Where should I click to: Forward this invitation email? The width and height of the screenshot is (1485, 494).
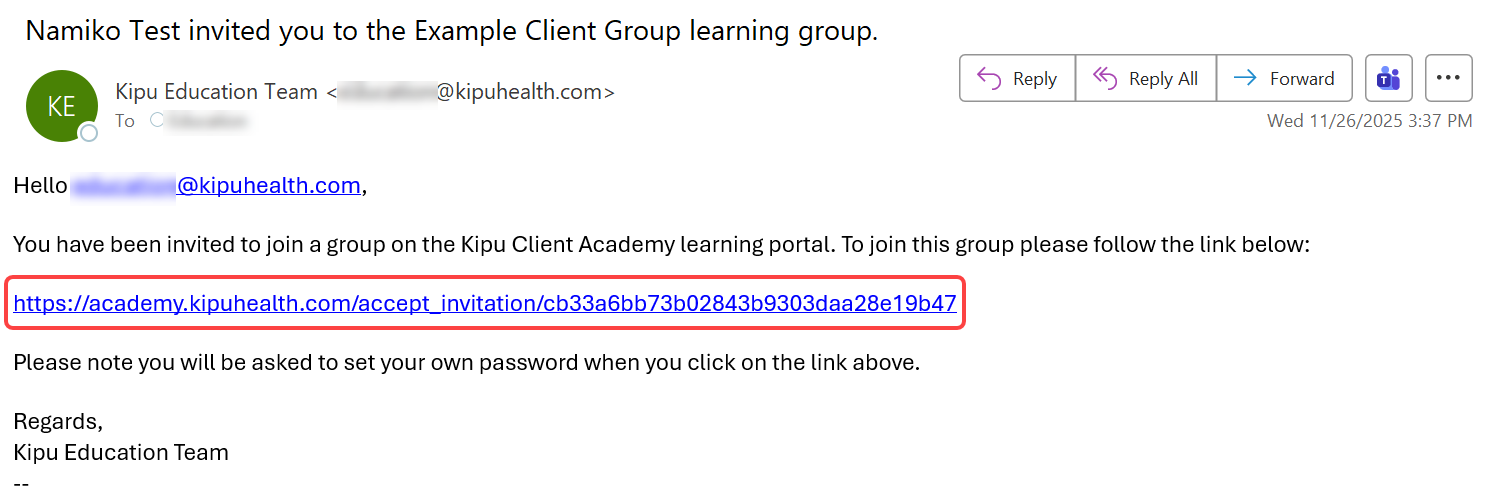click(1284, 79)
